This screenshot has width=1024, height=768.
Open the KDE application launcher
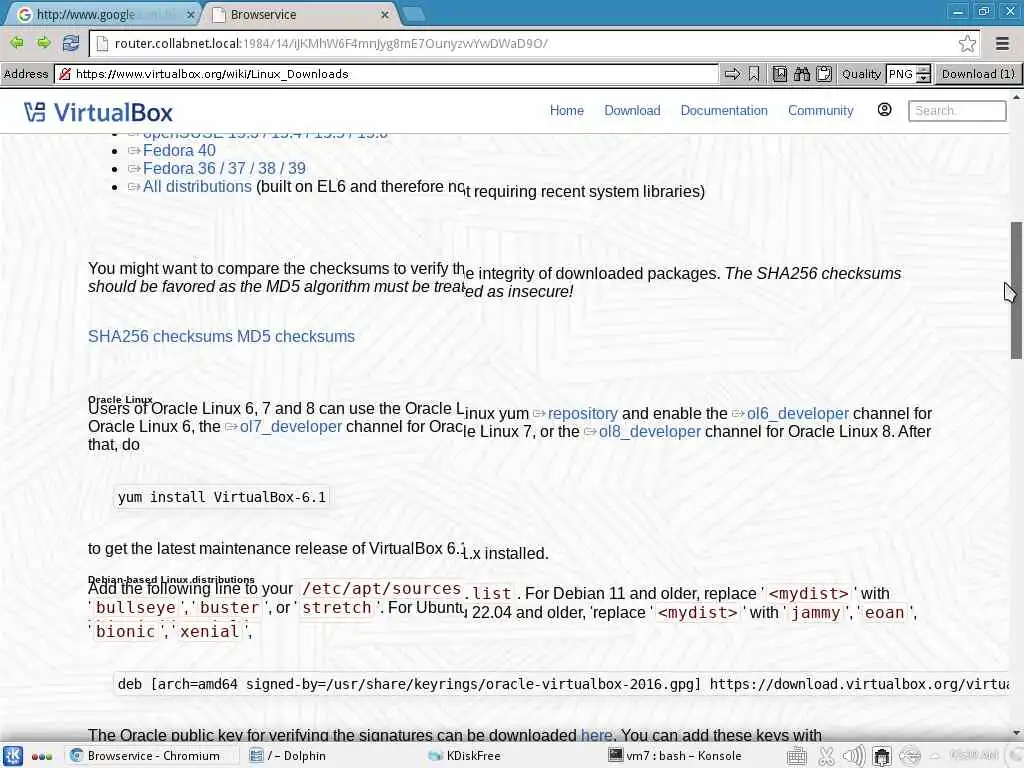[12, 756]
